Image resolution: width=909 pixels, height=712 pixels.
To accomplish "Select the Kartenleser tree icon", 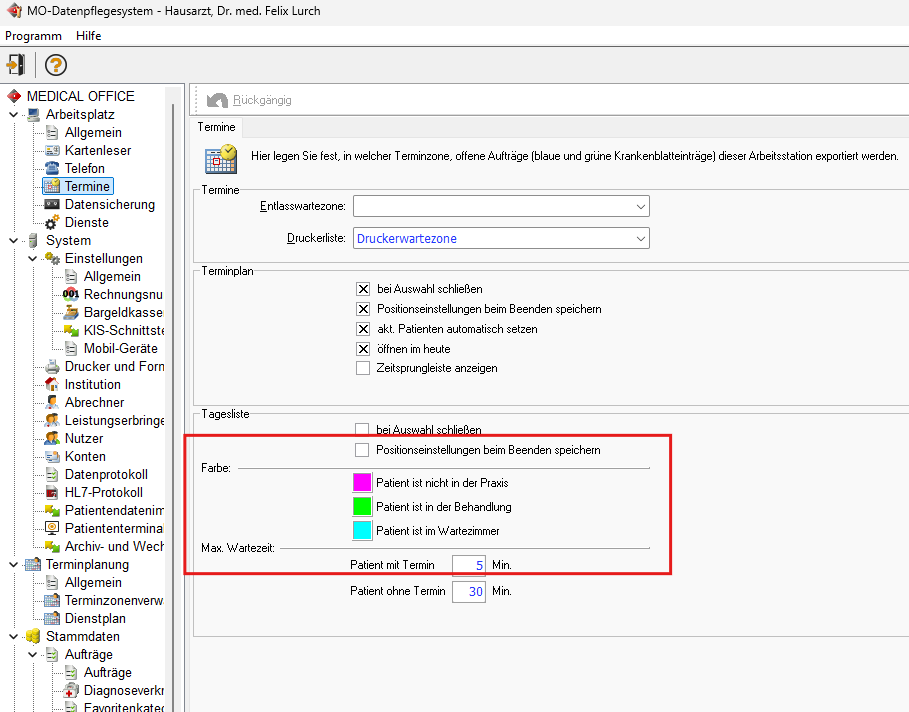I will (x=52, y=150).
